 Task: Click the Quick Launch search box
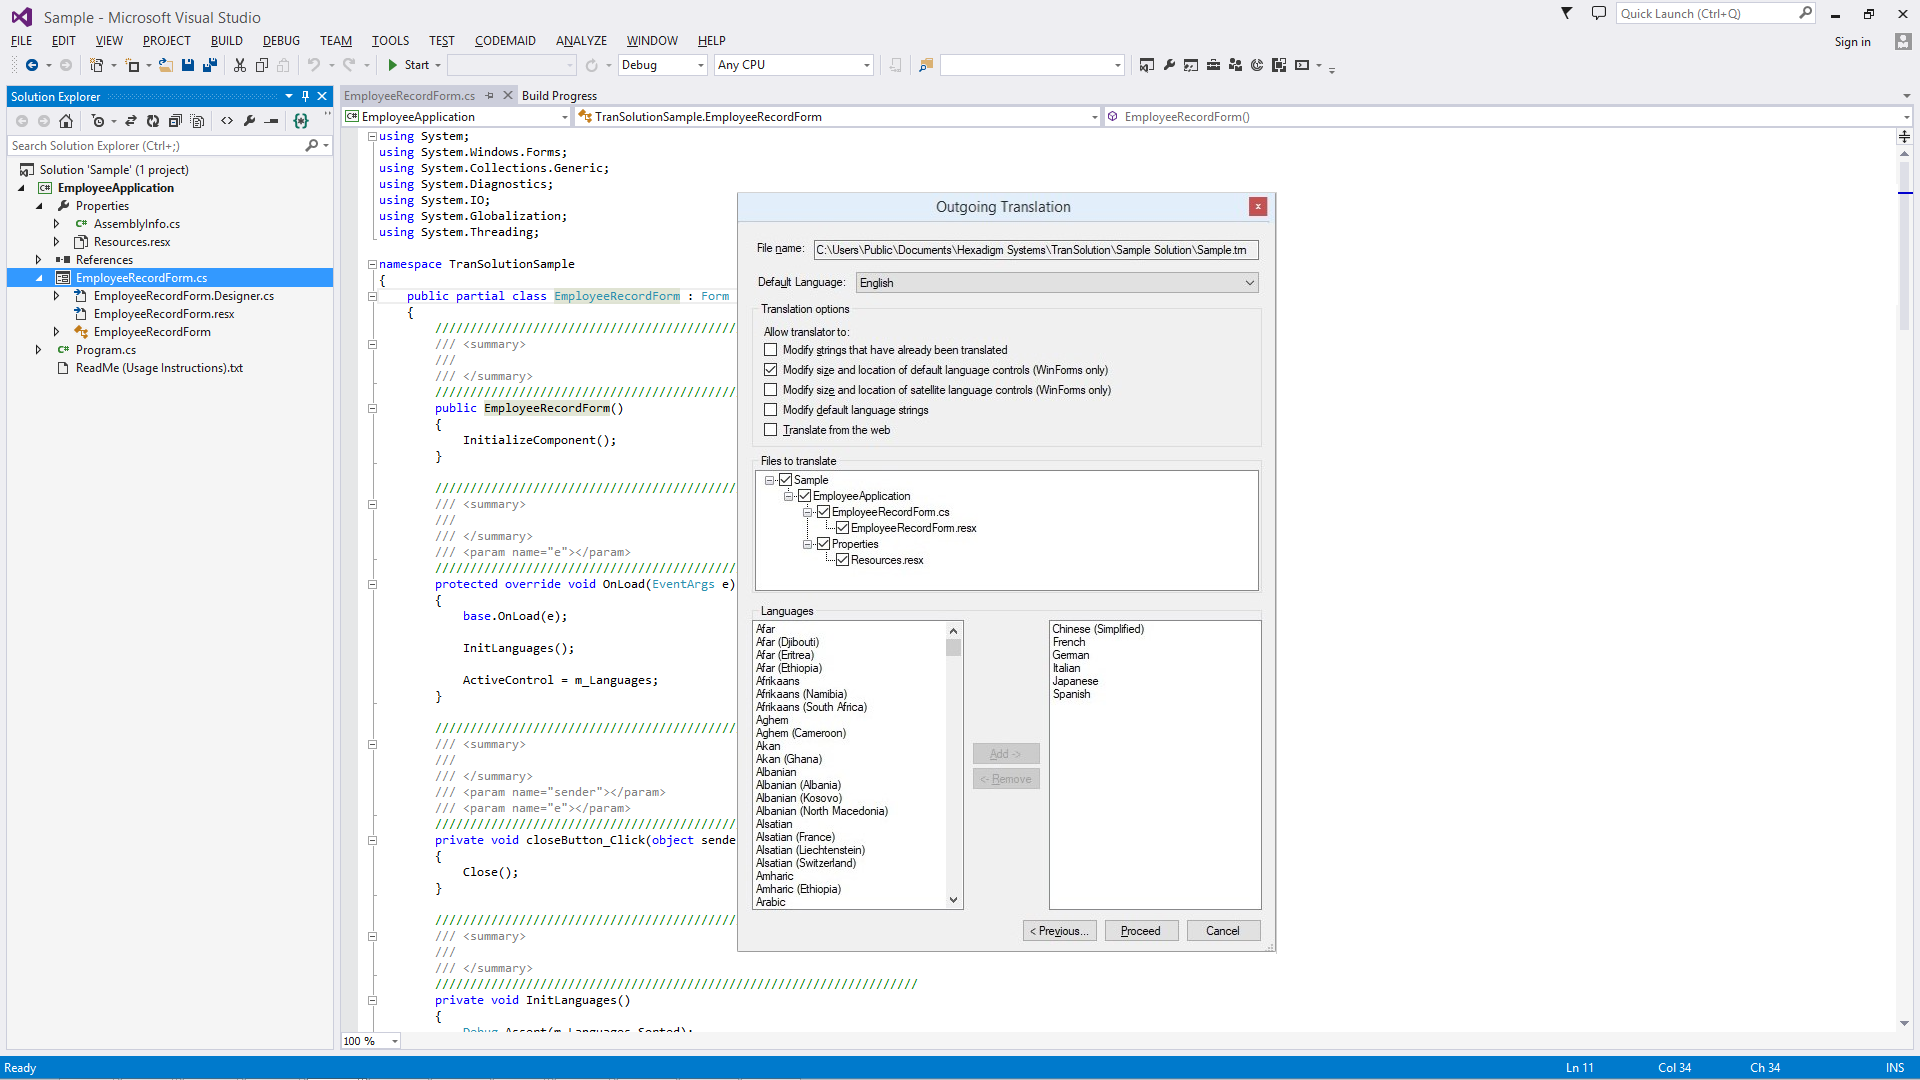(1715, 13)
